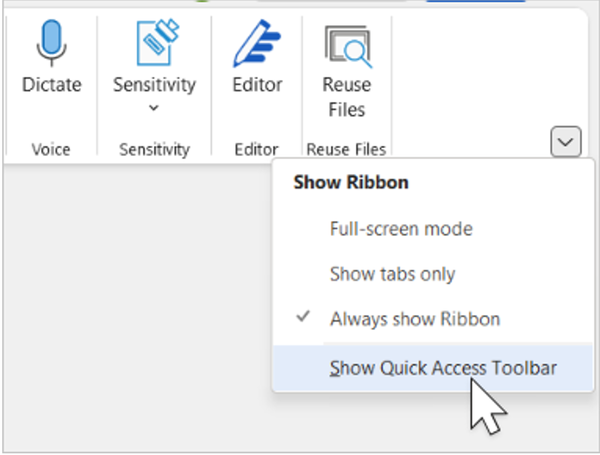Select Always show Ribbon option
600x455 pixels.
415,320
